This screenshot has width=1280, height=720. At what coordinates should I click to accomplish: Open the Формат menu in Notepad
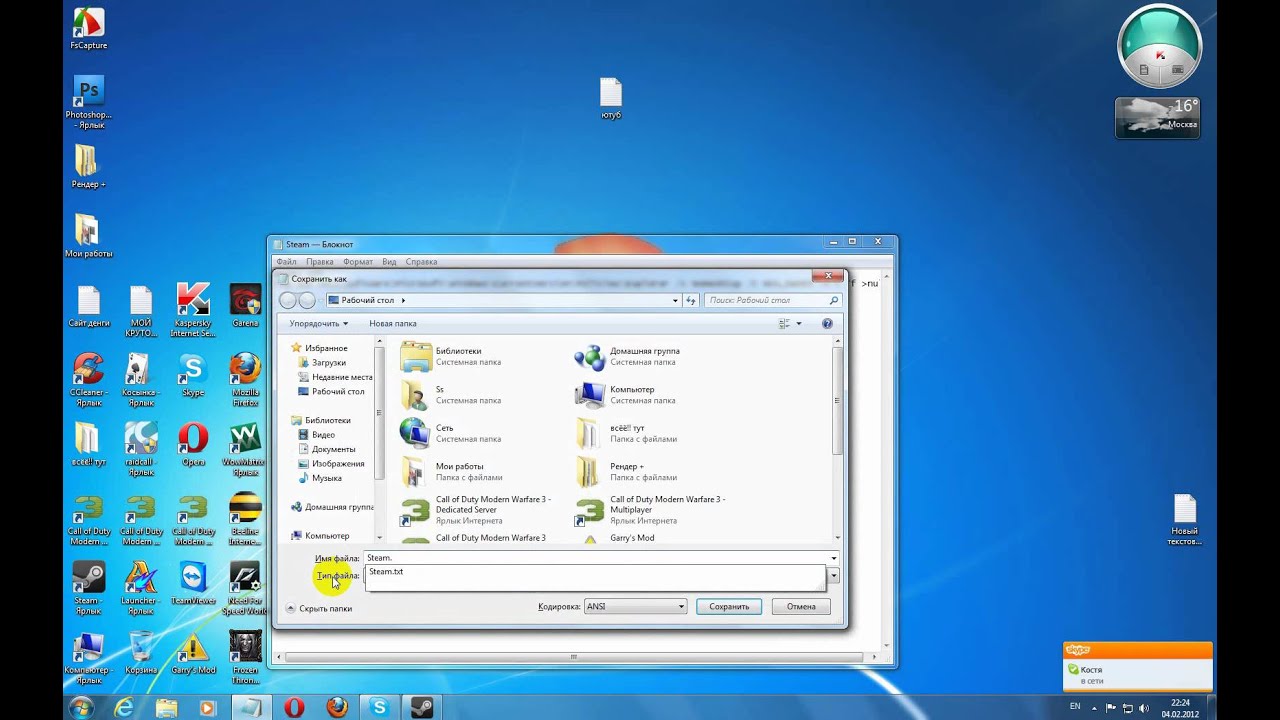point(358,262)
